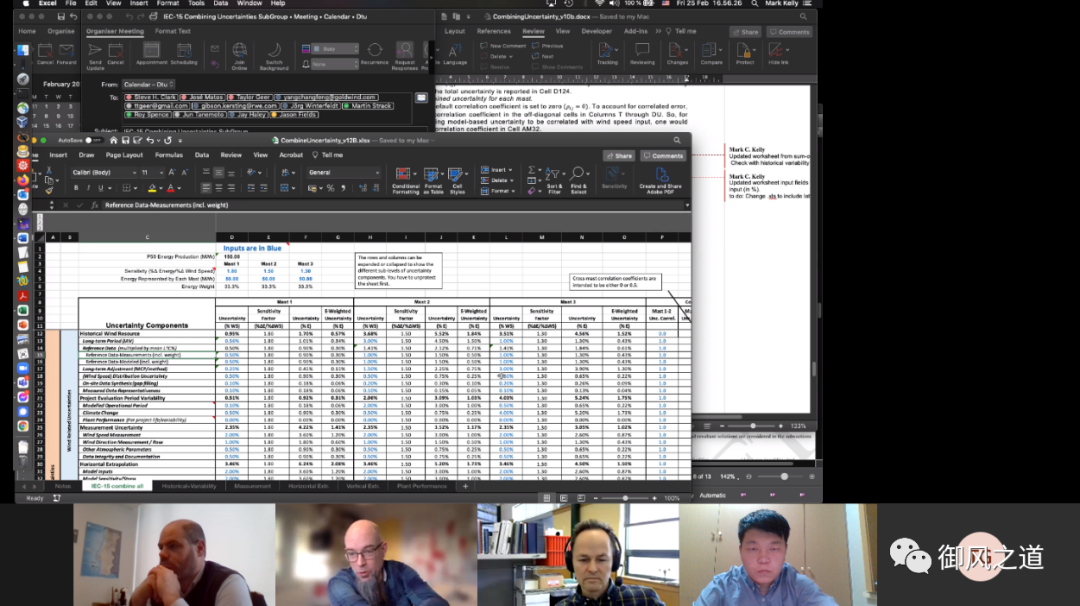1080x606 pixels.
Task: Open Formulas tab in Excel
Action: click(x=169, y=156)
